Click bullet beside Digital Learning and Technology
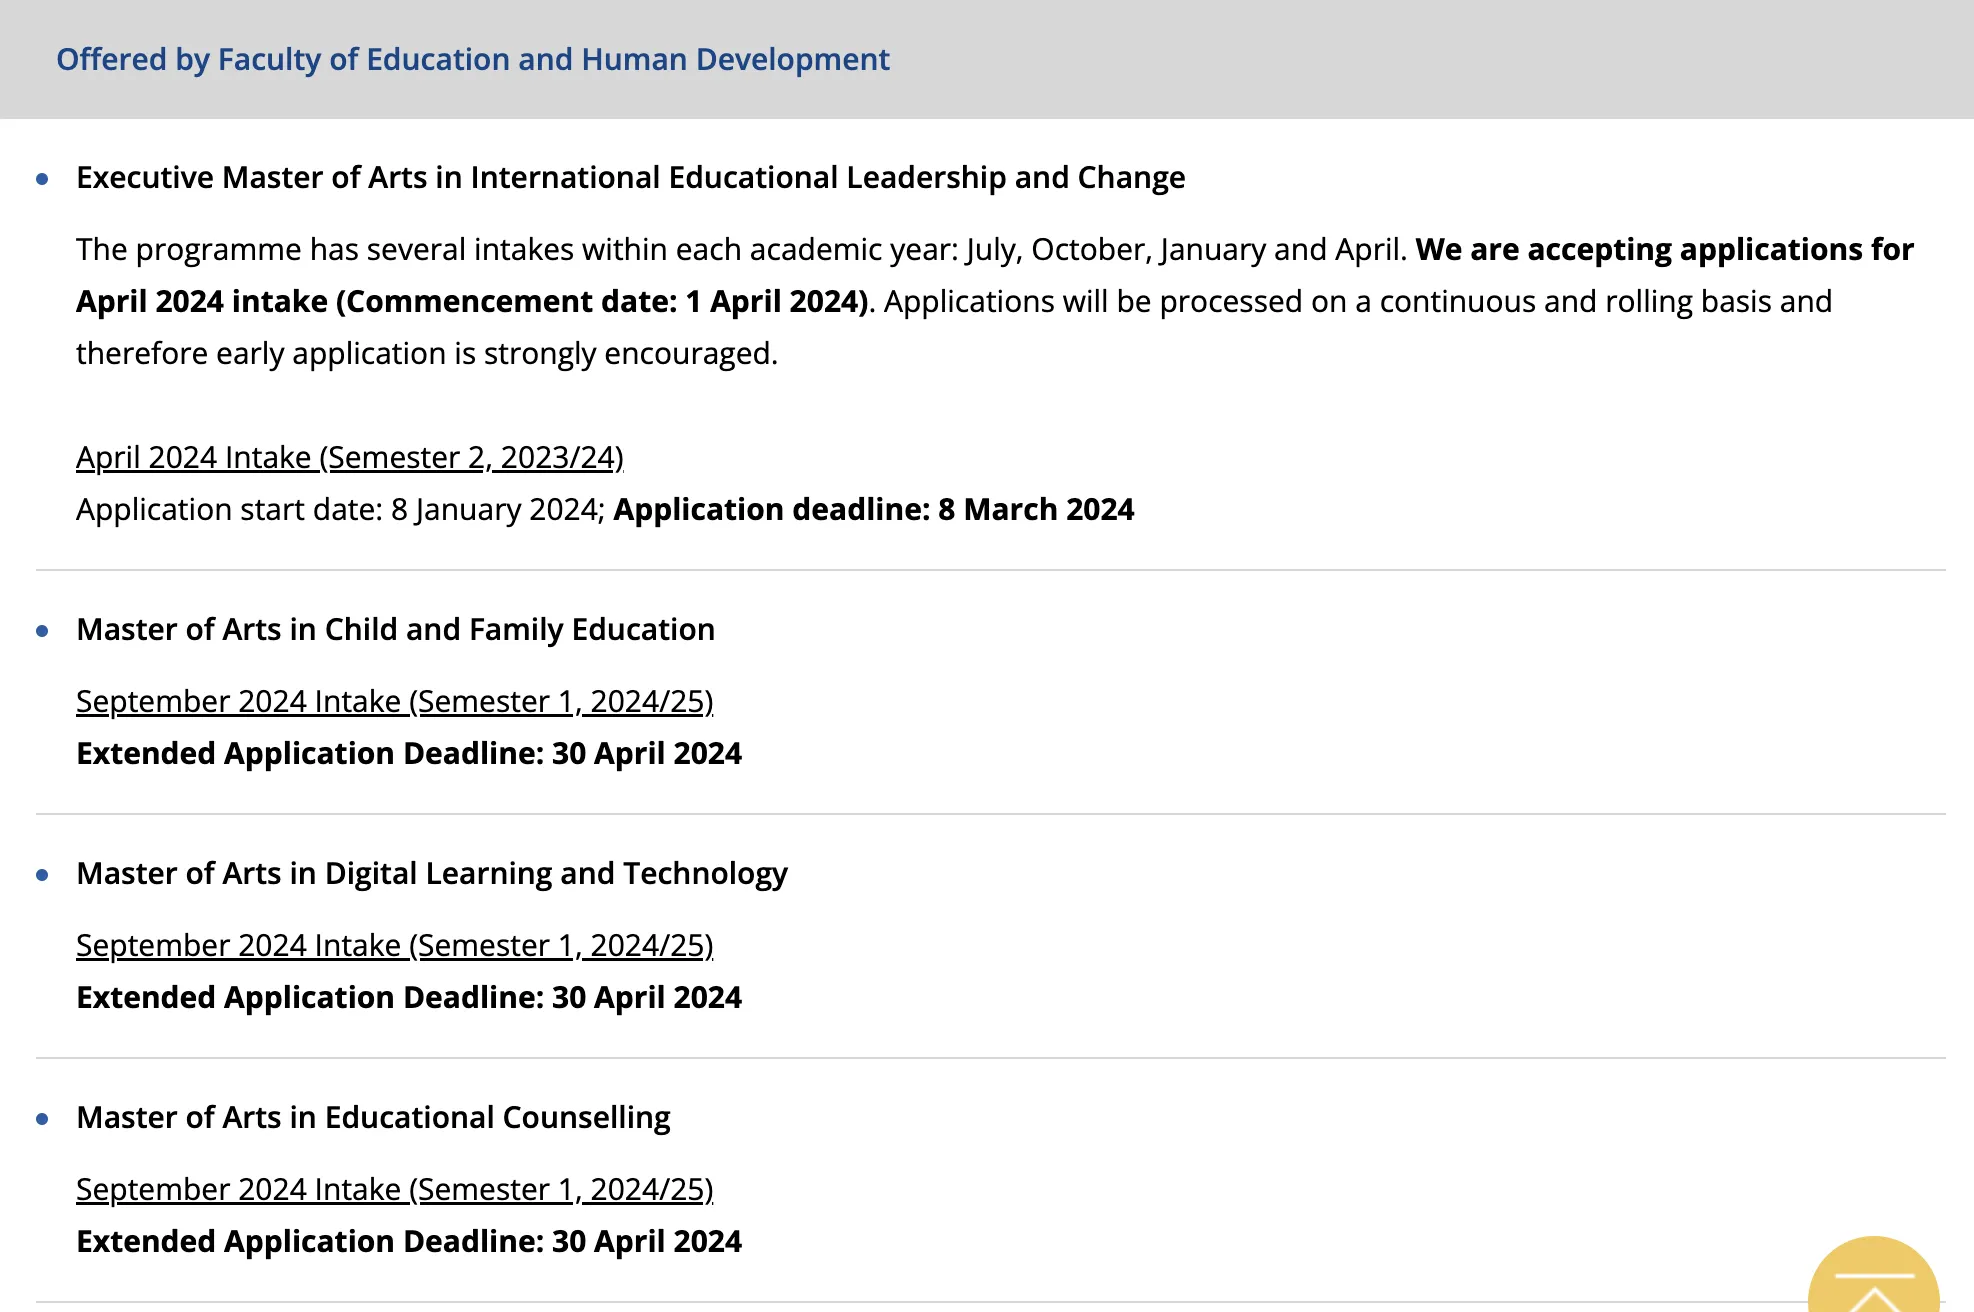1974x1312 pixels. (x=42, y=876)
